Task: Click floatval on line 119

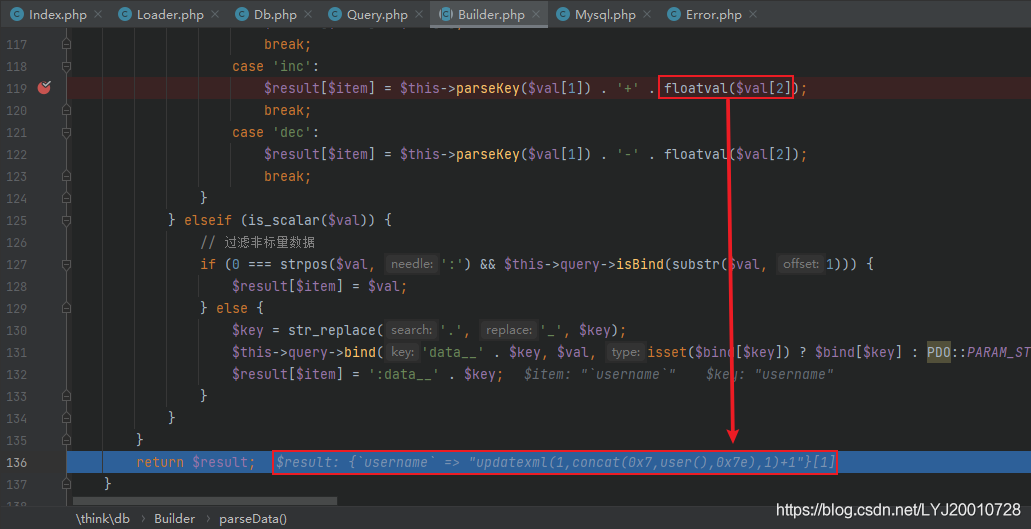Action: [696, 88]
